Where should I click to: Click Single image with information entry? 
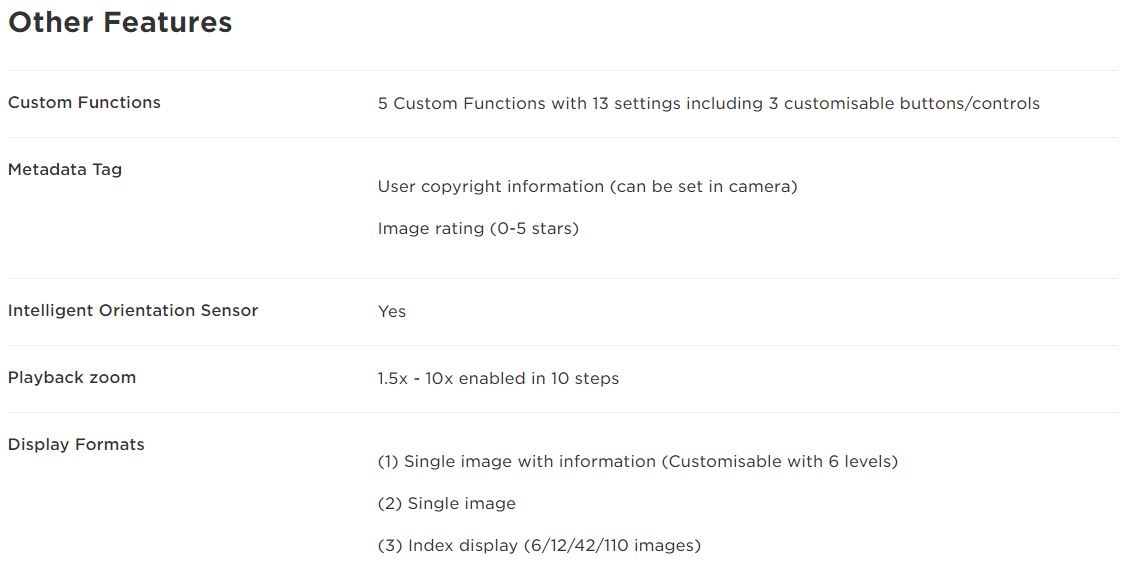click(x=638, y=461)
